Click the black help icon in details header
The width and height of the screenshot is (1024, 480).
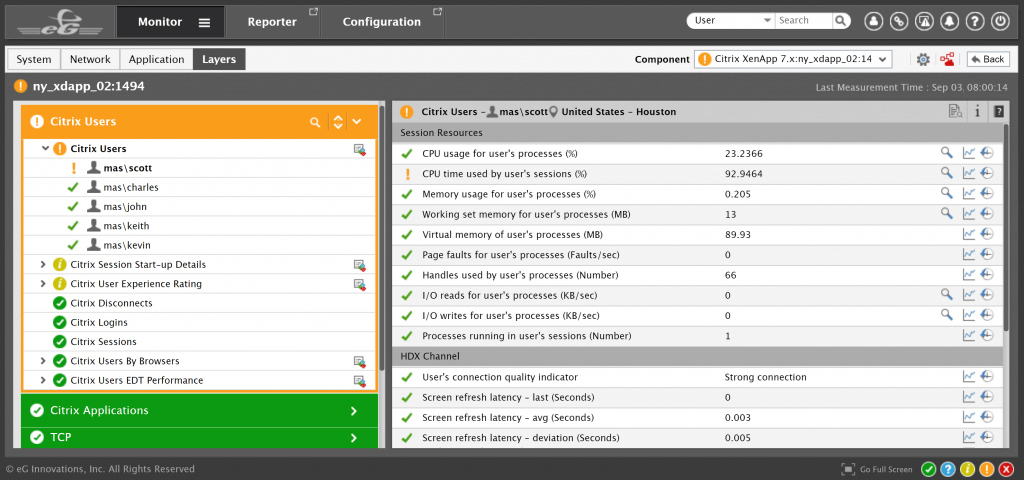pos(998,112)
